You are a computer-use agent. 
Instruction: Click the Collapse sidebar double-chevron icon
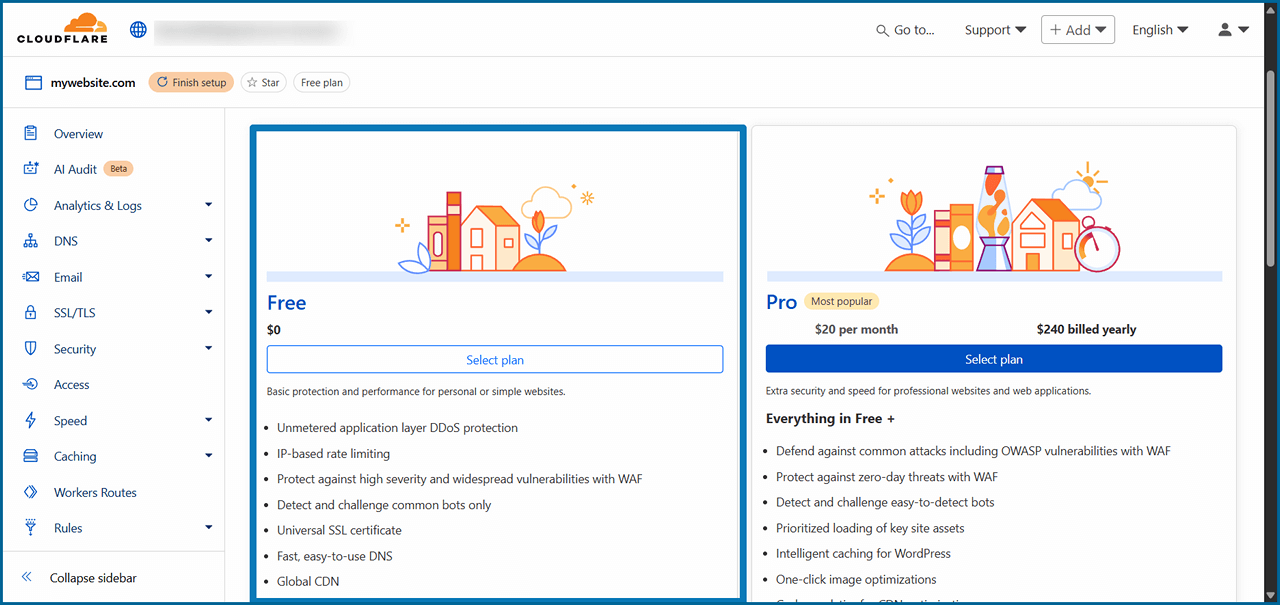tap(27, 578)
